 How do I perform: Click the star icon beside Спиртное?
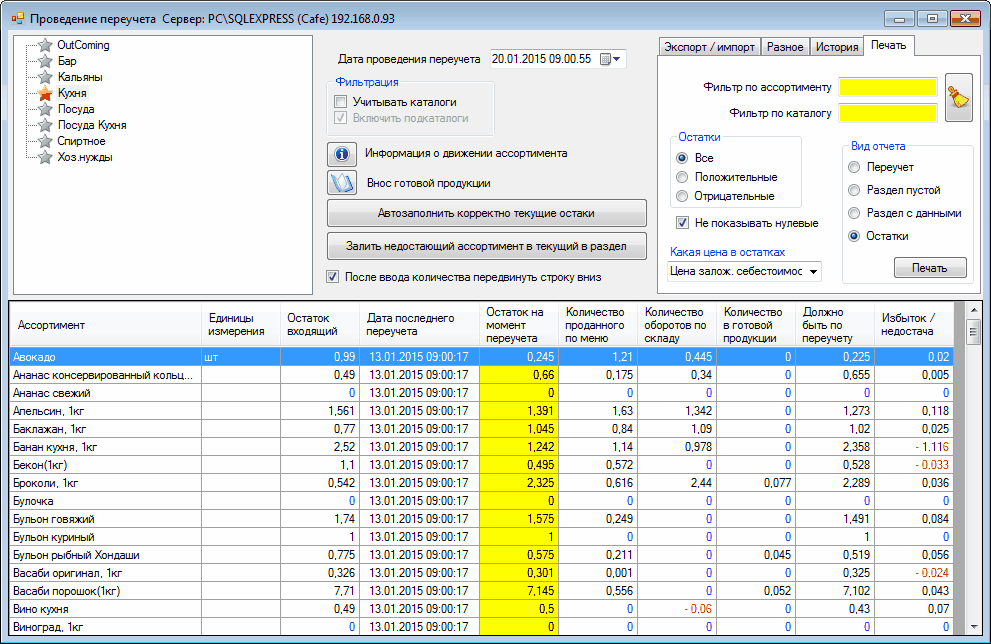[x=45, y=141]
